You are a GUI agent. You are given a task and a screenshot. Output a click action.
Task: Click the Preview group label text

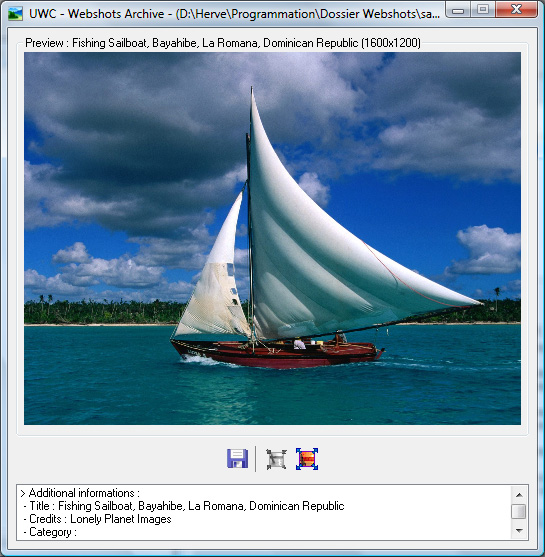pos(223,43)
